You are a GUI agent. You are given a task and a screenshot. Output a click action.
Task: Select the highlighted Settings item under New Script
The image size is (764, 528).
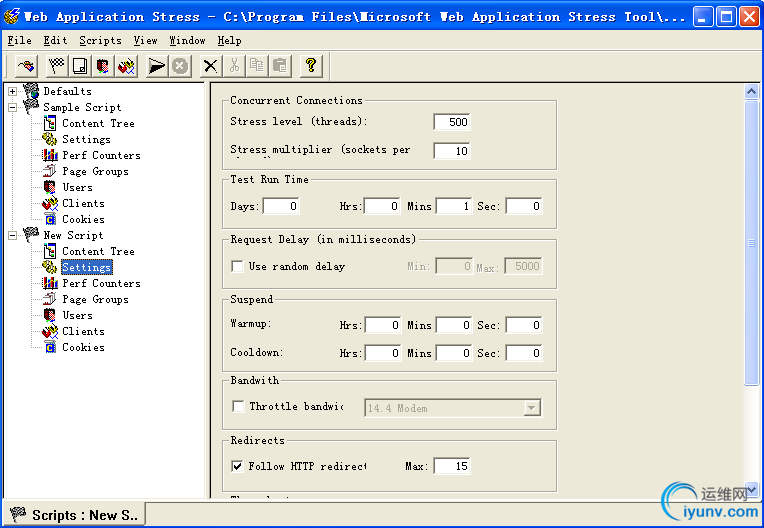click(87, 267)
